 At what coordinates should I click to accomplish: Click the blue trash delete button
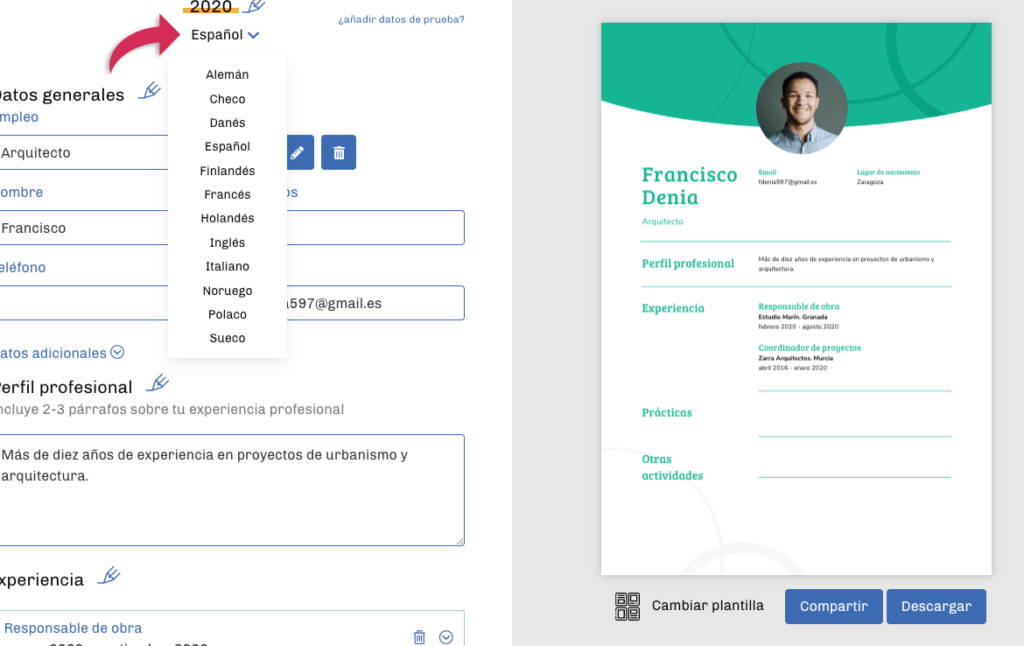pyautogui.click(x=338, y=152)
